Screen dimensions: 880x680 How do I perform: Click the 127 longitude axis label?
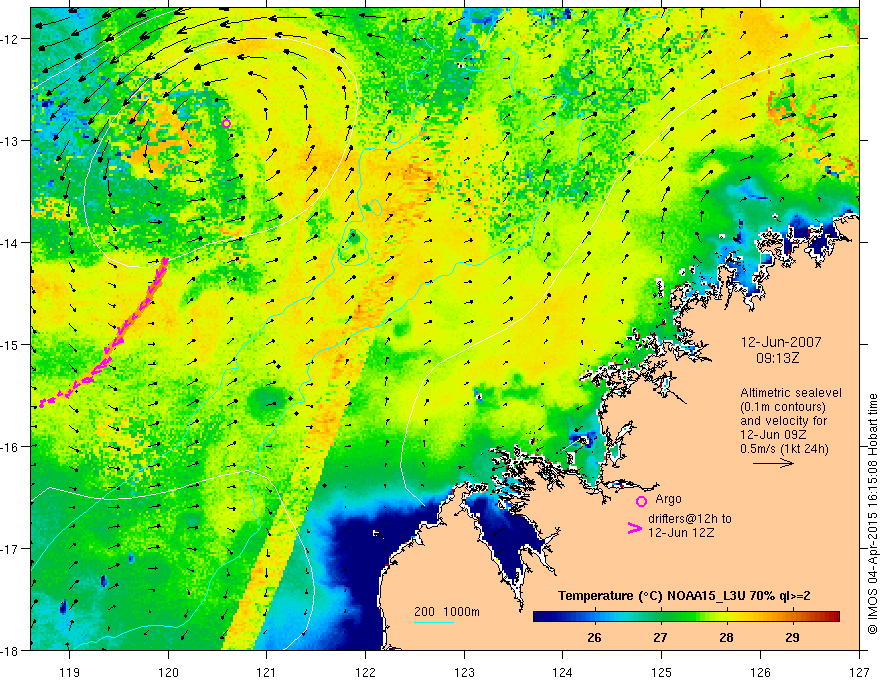coord(859,672)
